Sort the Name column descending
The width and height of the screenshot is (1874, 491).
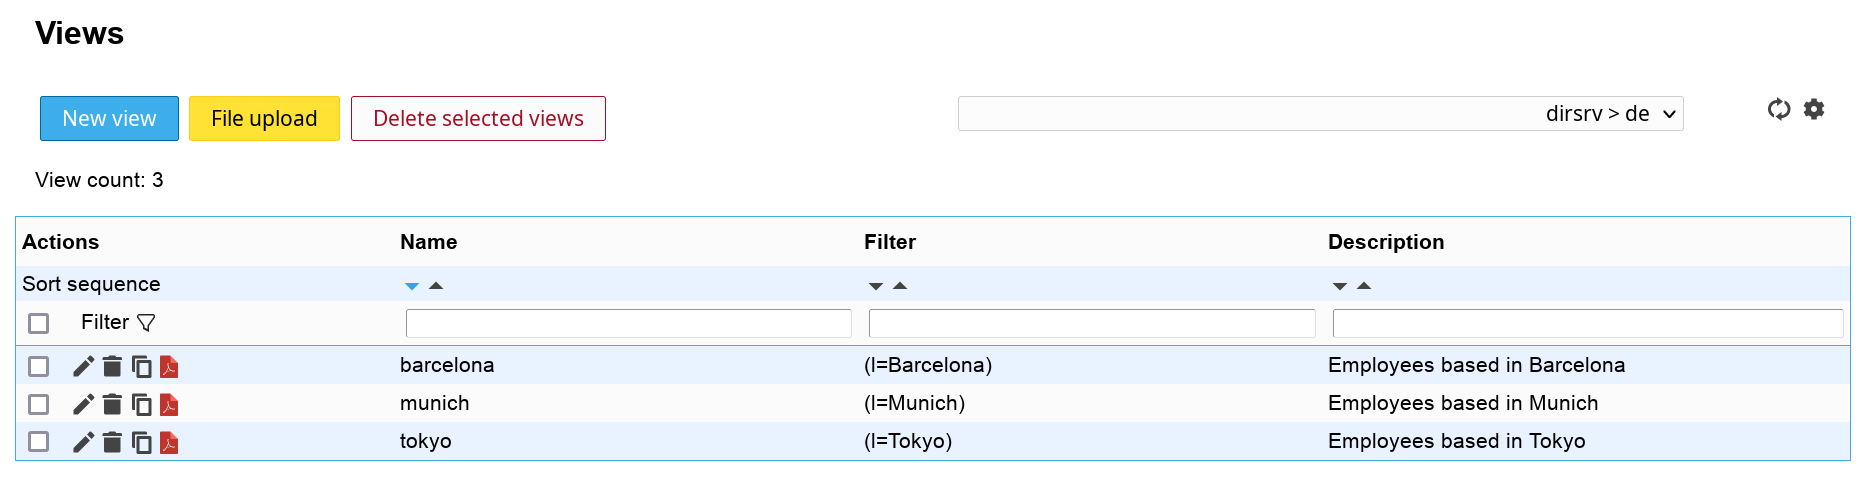click(412, 286)
